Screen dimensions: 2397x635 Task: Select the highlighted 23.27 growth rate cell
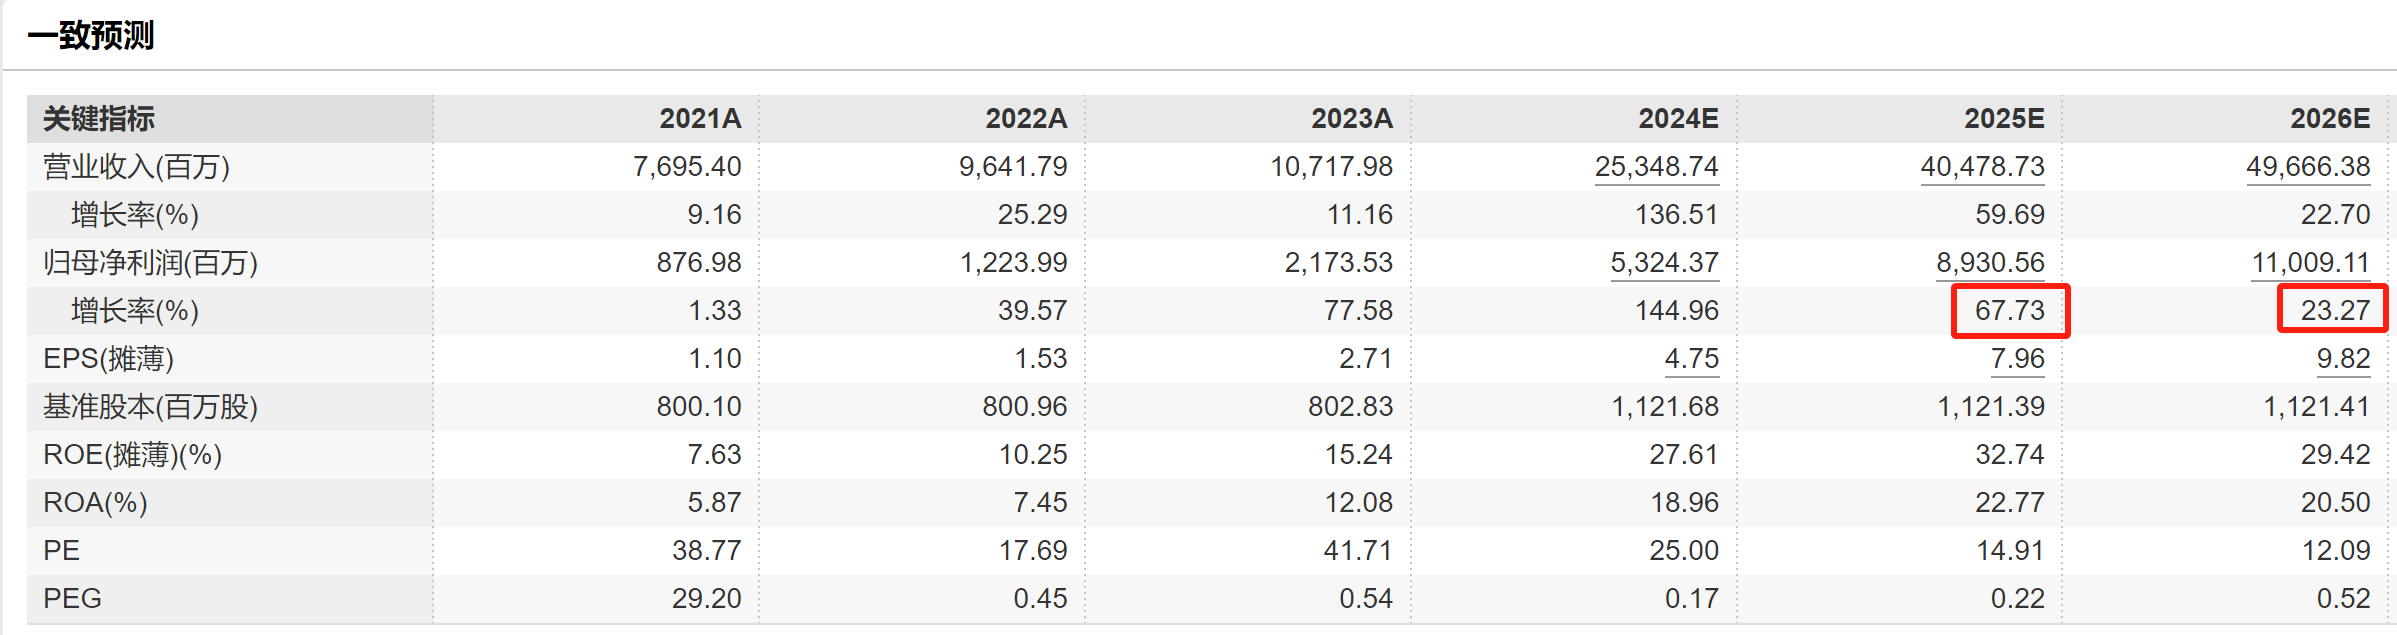point(2333,309)
